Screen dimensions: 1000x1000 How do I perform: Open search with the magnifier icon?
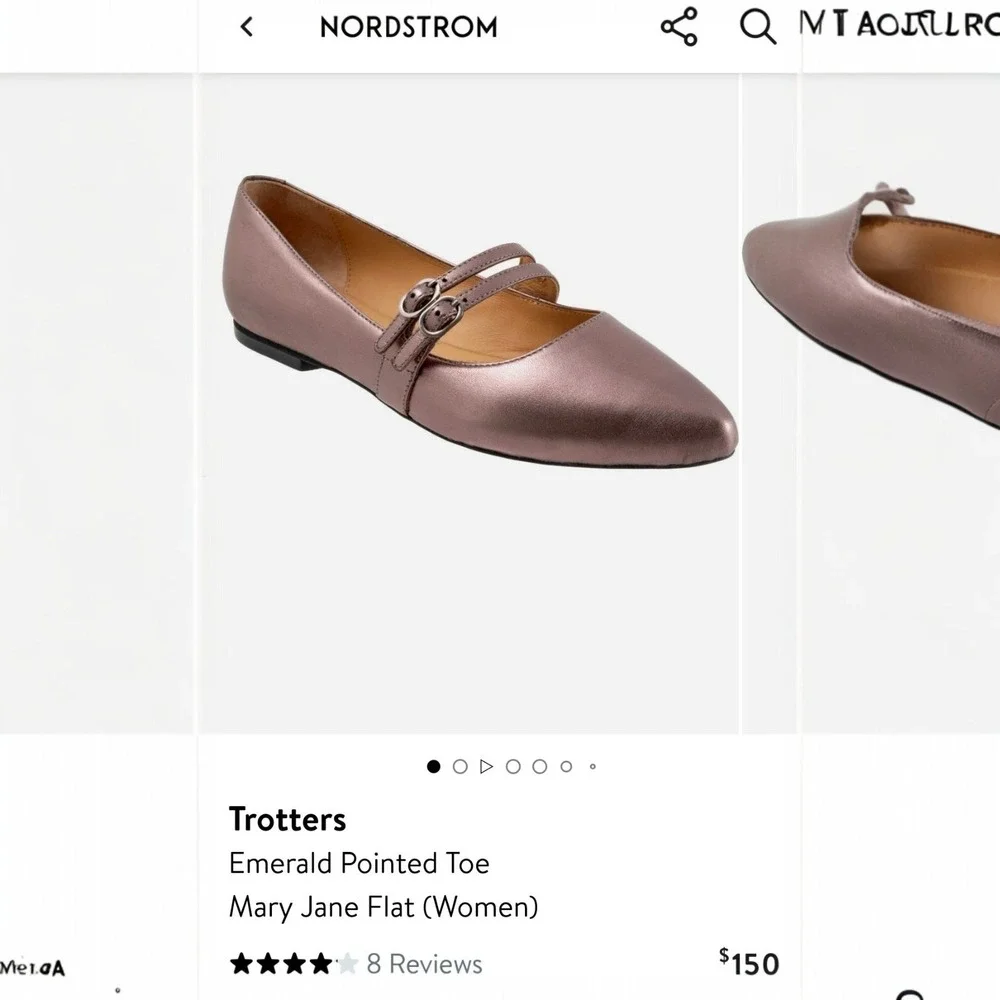[x=758, y=27]
